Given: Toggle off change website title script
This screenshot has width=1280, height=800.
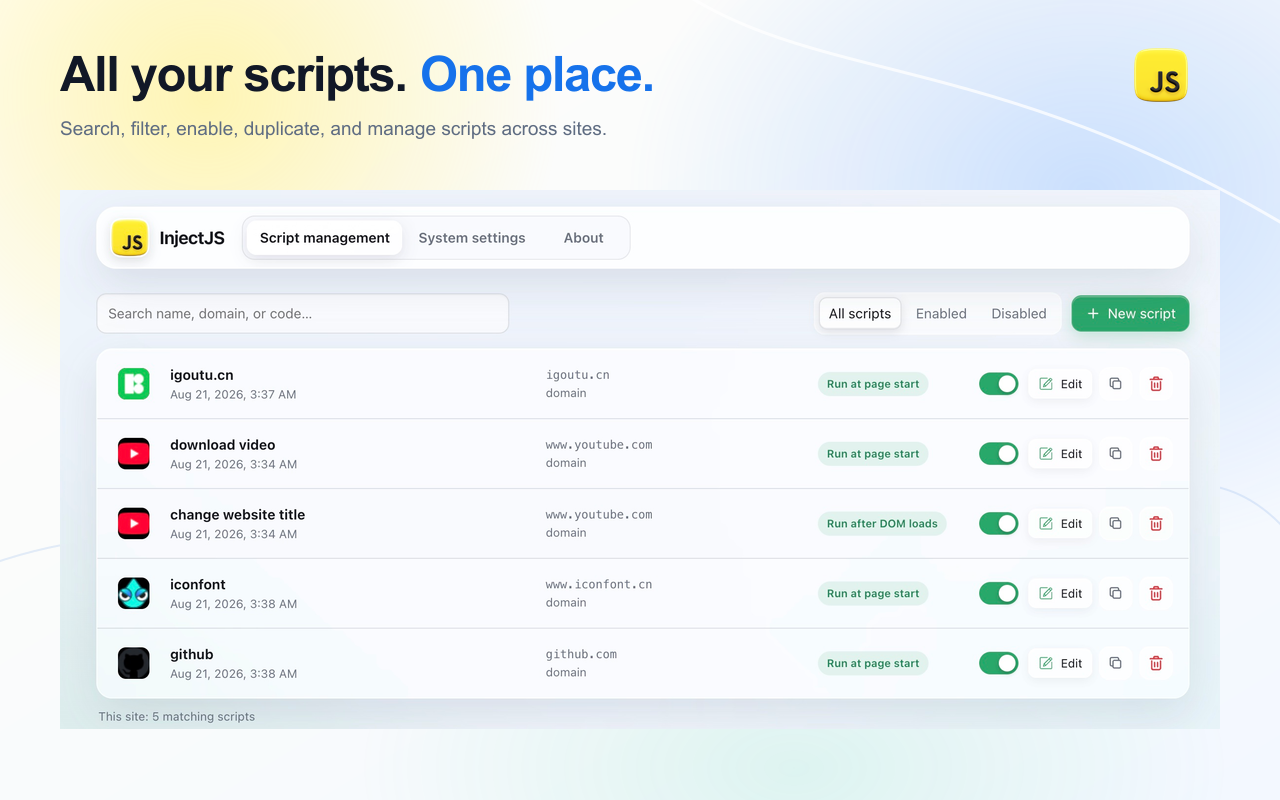Looking at the screenshot, I should pyautogui.click(x=998, y=524).
